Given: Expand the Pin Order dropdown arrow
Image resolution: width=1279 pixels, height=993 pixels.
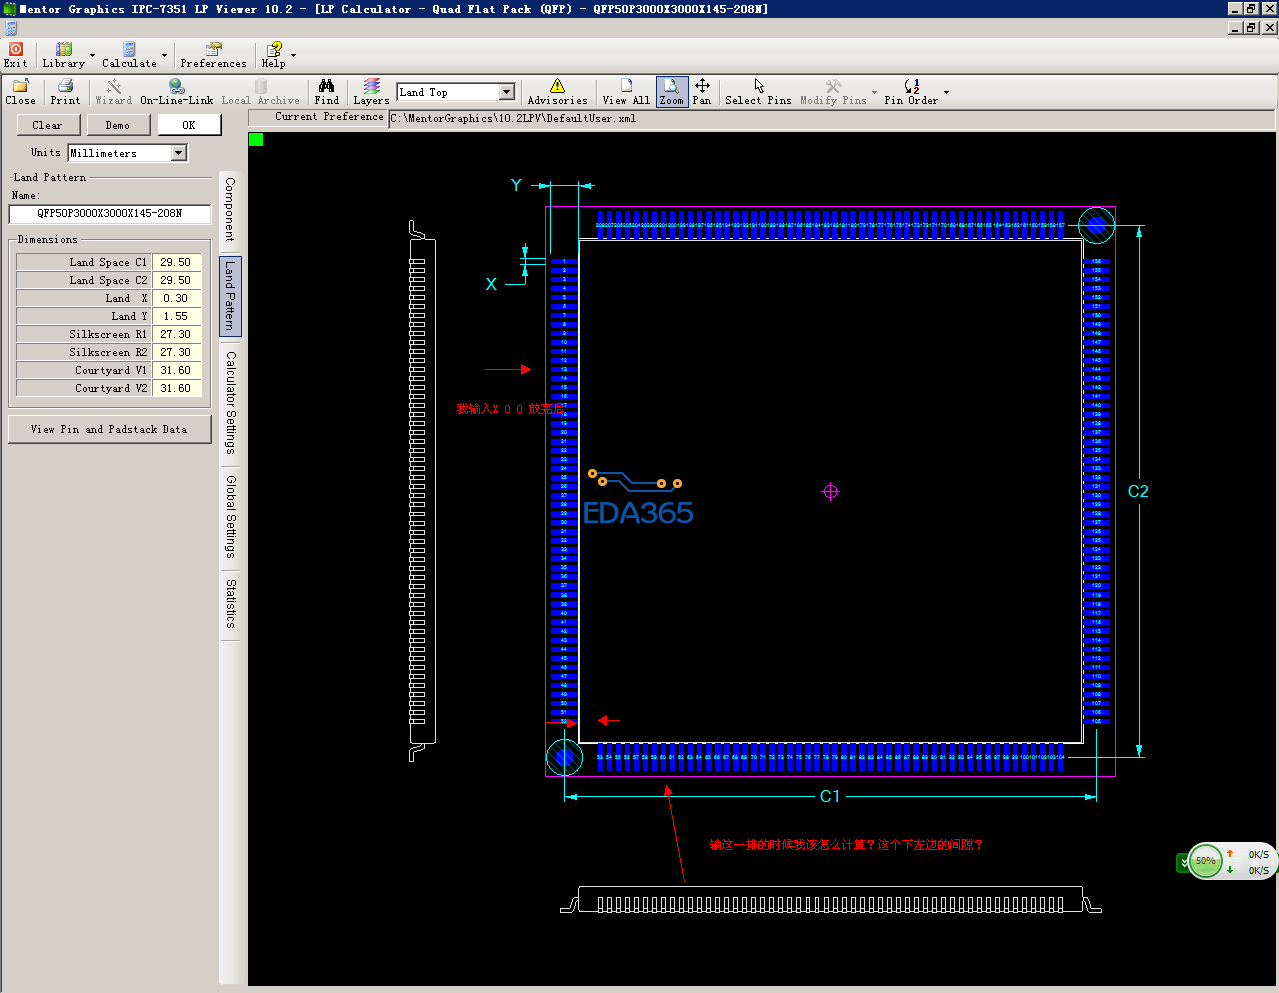Looking at the screenshot, I should pos(946,93).
